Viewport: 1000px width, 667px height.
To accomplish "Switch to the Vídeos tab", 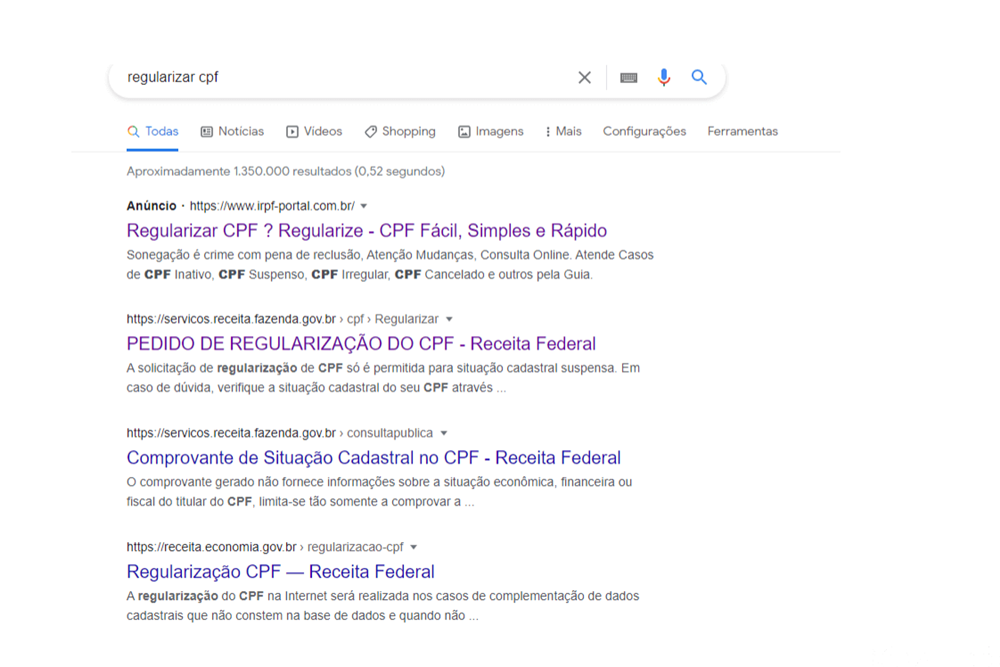I will (x=314, y=131).
